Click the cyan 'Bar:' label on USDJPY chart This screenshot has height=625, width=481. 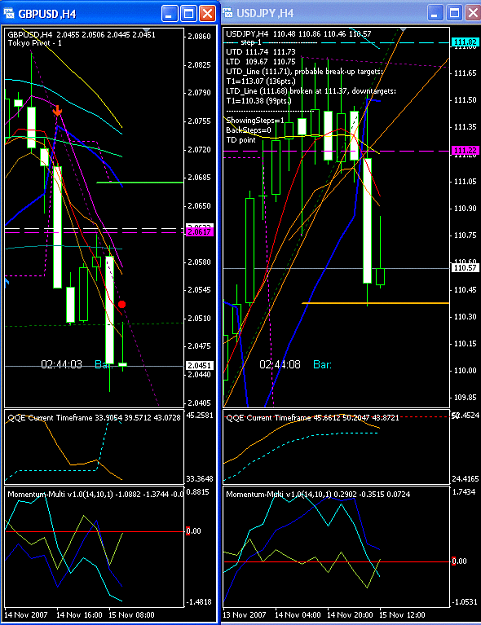(x=322, y=364)
